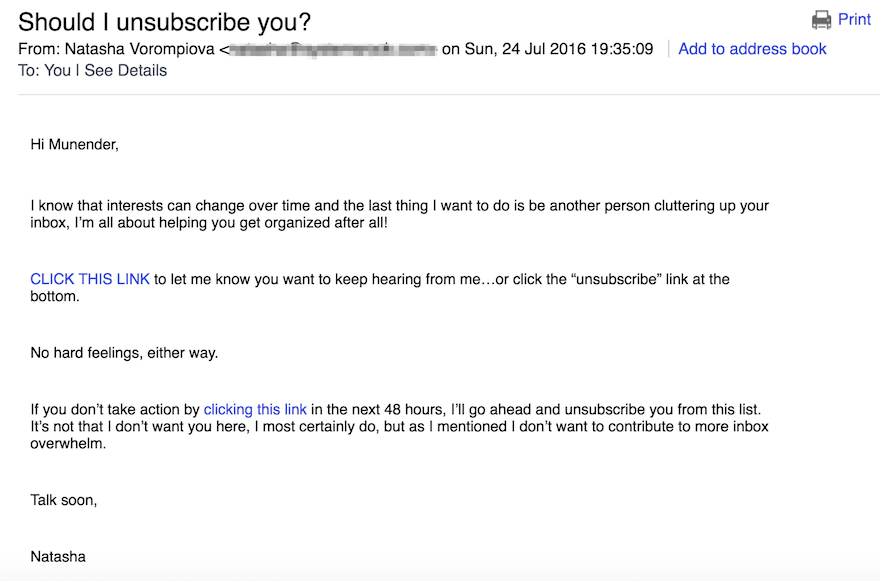This screenshot has height=581, width=880.
Task: Click the date Sun, 24 Jul 2016
Action: 525,49
